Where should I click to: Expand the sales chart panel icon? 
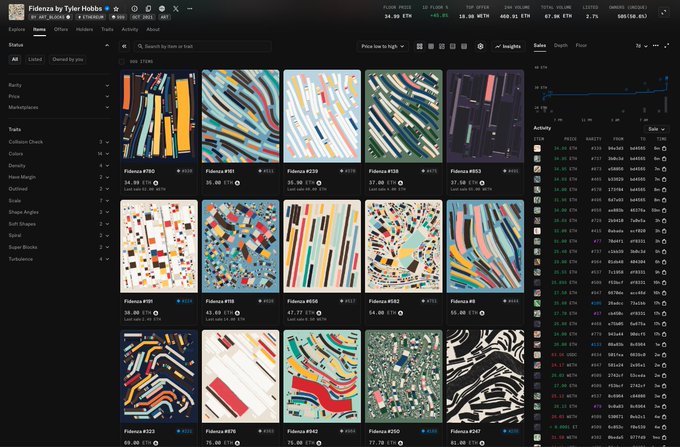667,46
